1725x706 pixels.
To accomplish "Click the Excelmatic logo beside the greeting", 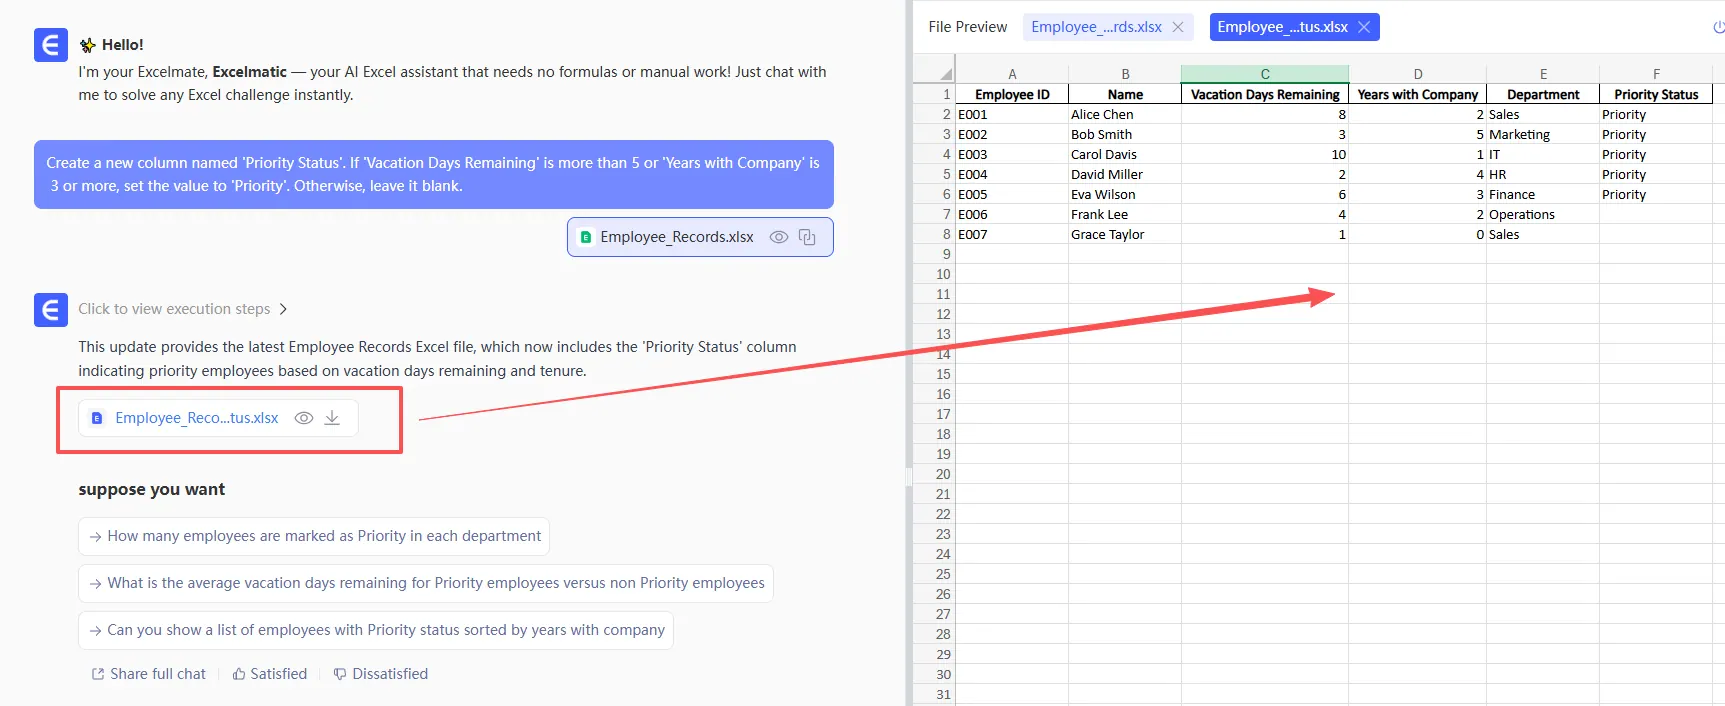I will tap(51, 45).
